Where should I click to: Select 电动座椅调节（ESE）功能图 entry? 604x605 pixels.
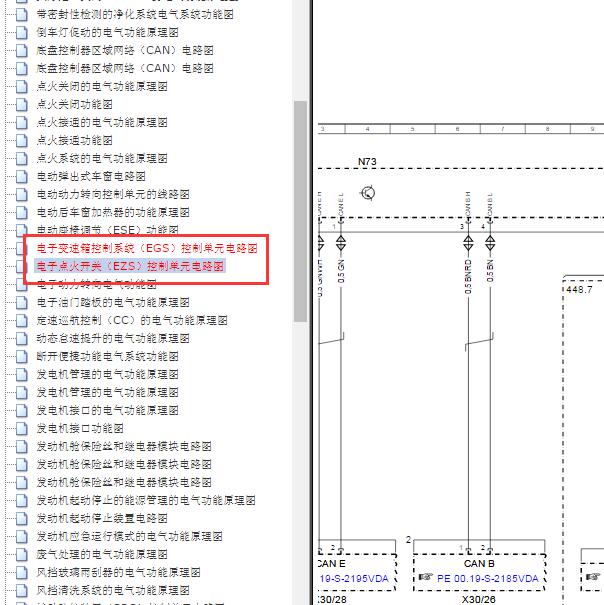107,230
